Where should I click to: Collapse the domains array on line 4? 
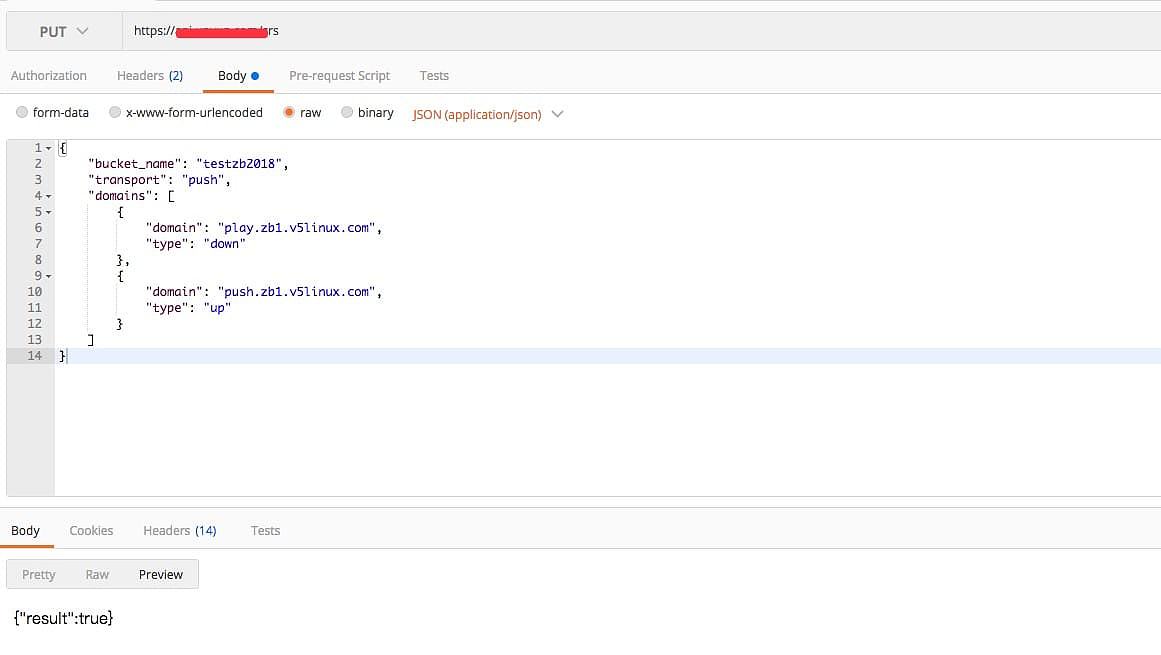49,196
